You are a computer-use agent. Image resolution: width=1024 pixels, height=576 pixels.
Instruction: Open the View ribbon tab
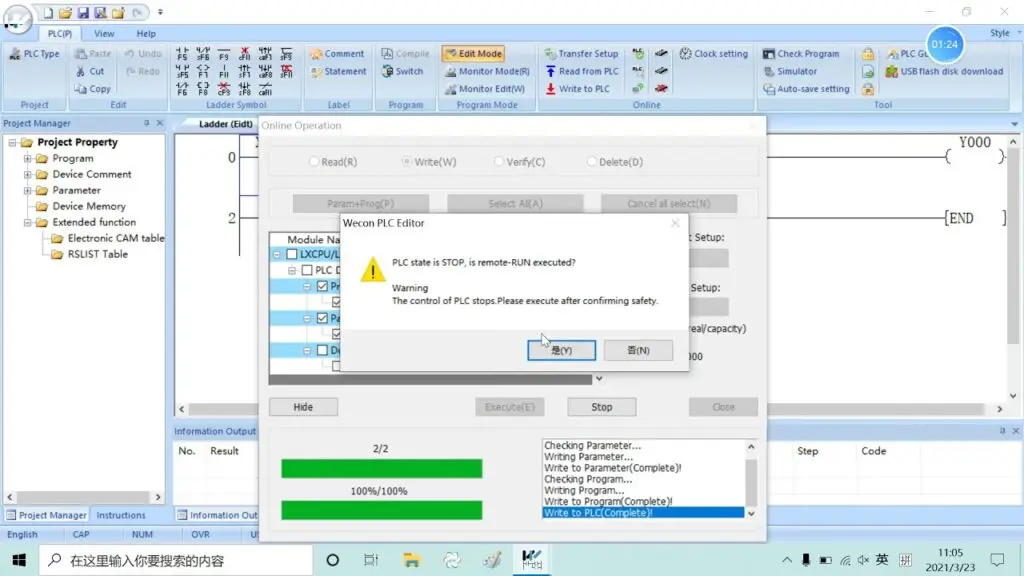pyautogui.click(x=104, y=33)
